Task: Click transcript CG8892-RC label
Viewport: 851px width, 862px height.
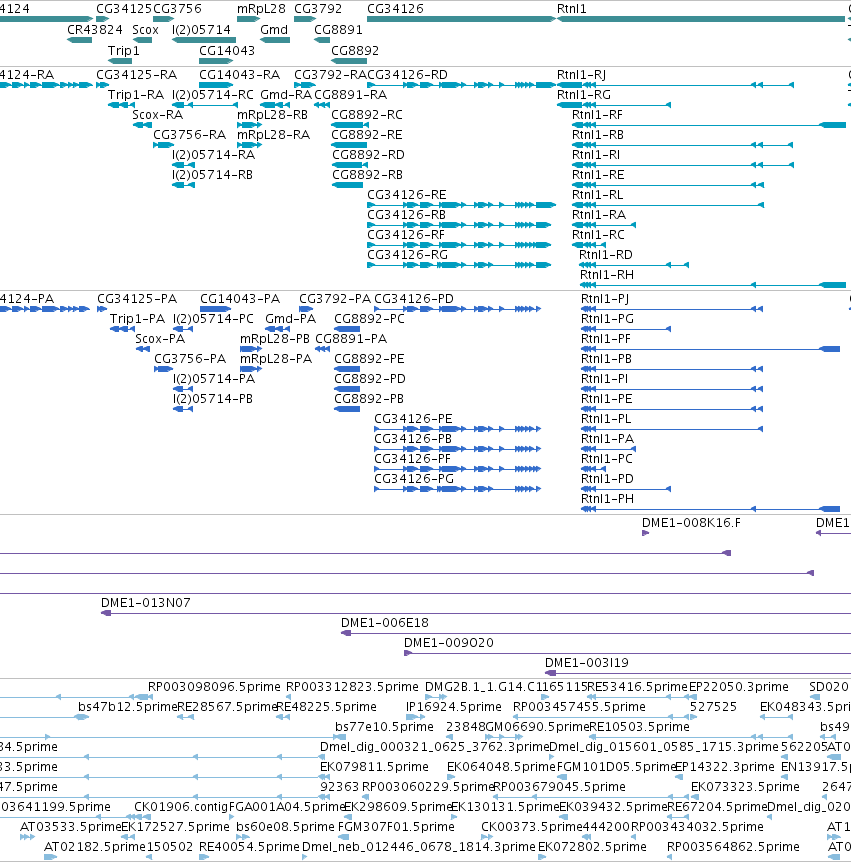Action: coord(367,115)
